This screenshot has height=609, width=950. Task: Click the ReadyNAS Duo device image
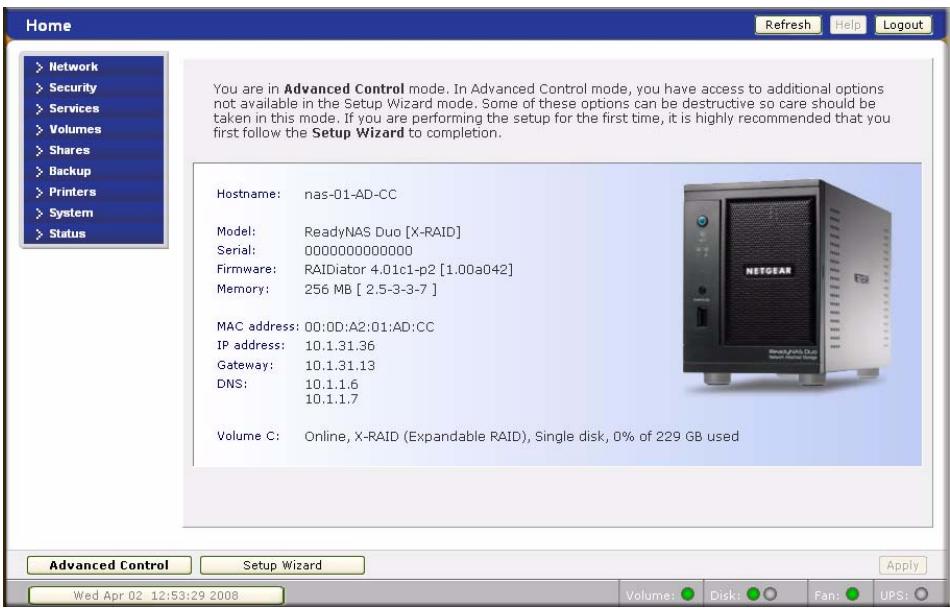coord(786,283)
